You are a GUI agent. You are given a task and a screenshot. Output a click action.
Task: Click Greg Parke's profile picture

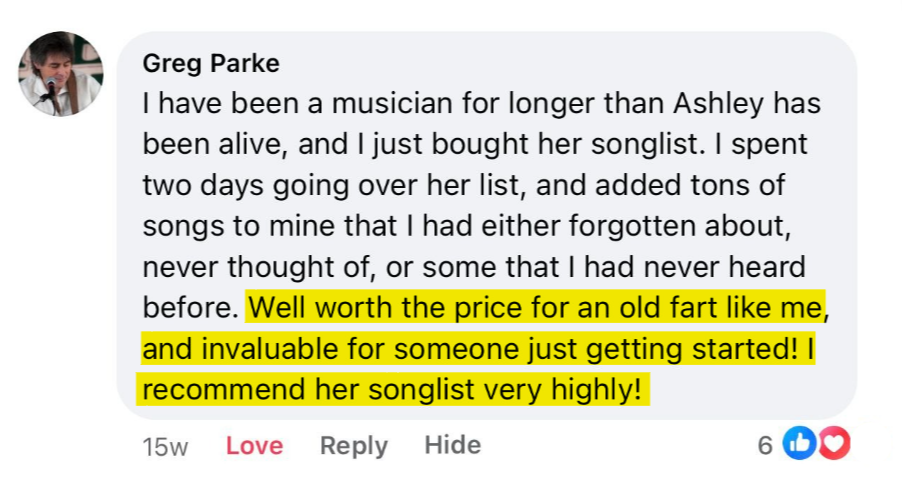(x=61, y=73)
